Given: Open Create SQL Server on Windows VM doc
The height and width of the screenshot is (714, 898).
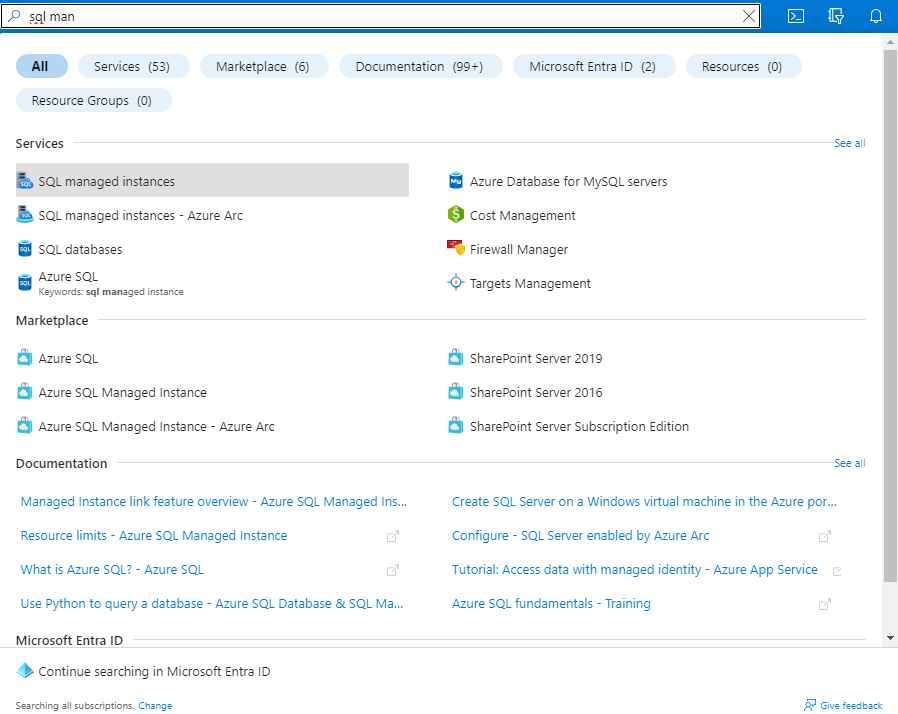Looking at the screenshot, I should click(x=644, y=502).
